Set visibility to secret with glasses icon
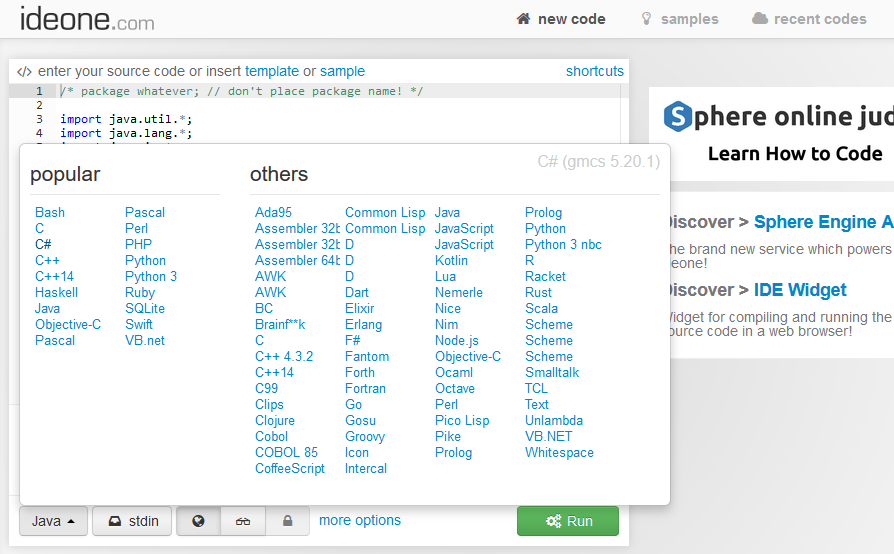 243,521
